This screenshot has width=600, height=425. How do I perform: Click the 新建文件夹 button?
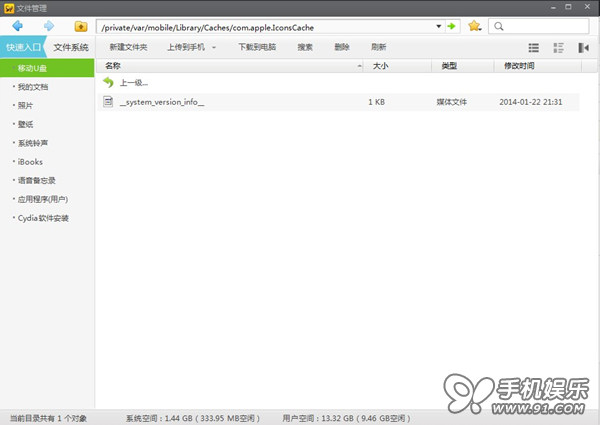[128, 47]
